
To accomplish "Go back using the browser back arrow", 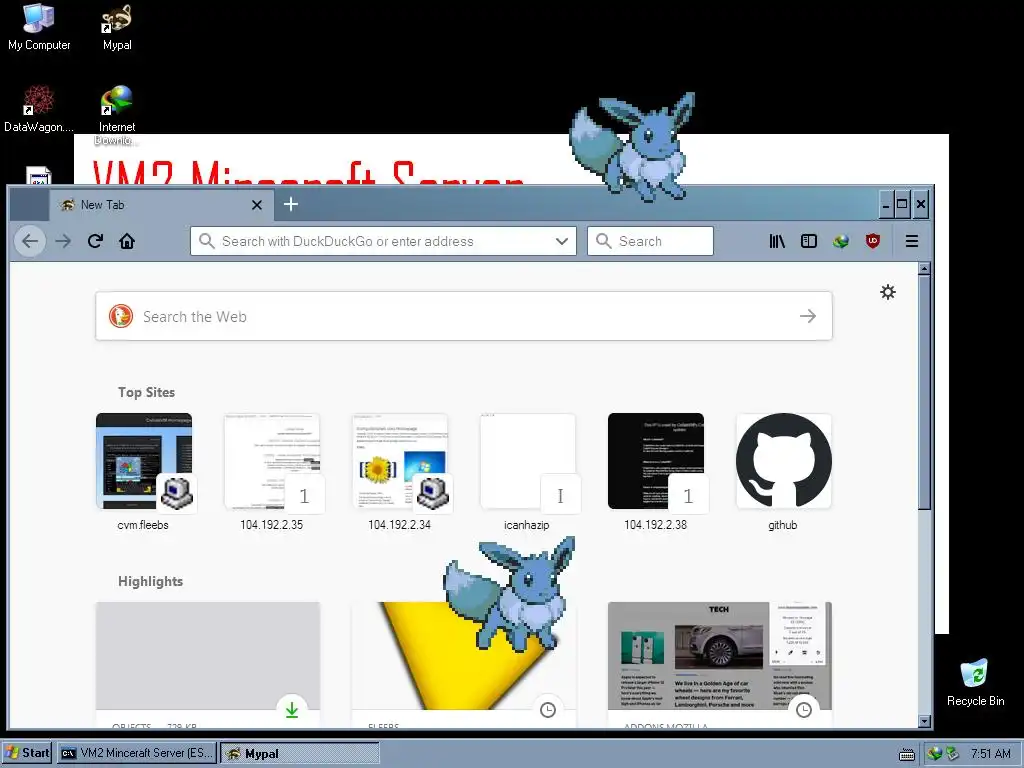I will tap(30, 241).
